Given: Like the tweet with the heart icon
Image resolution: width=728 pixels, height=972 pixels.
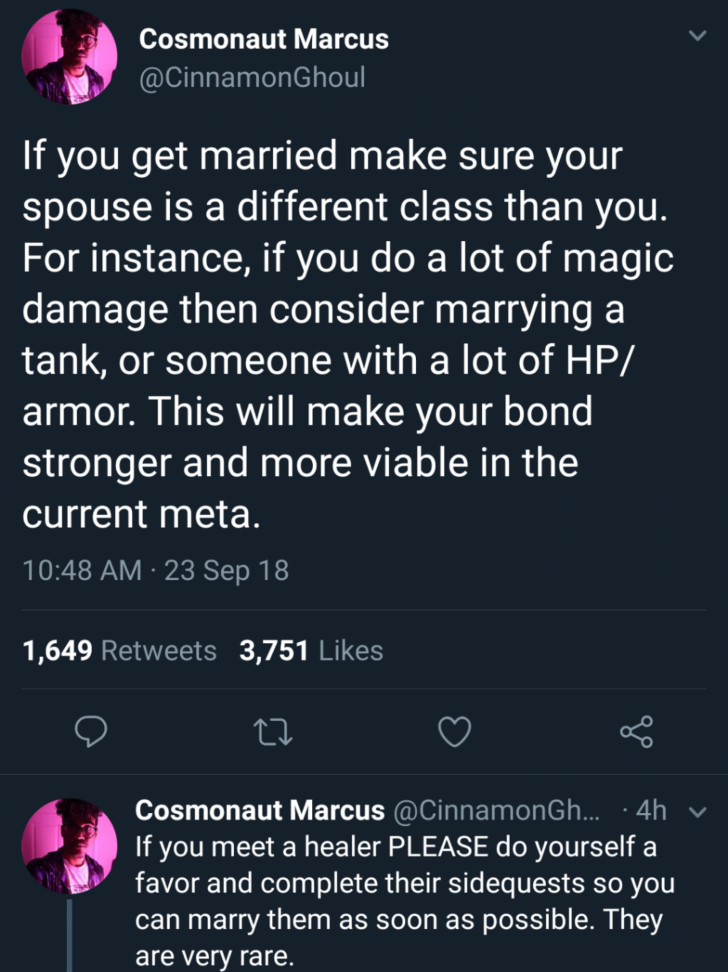Looking at the screenshot, I should click(x=455, y=733).
